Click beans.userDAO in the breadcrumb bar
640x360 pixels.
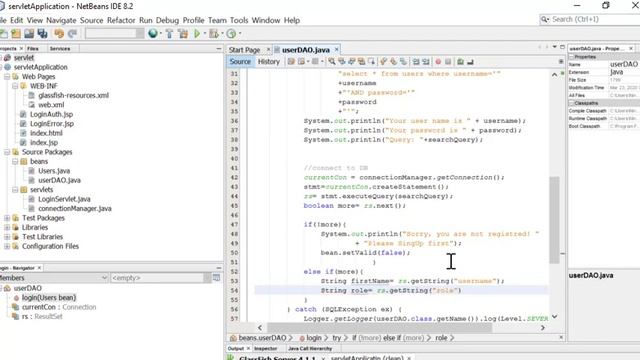tap(262, 338)
